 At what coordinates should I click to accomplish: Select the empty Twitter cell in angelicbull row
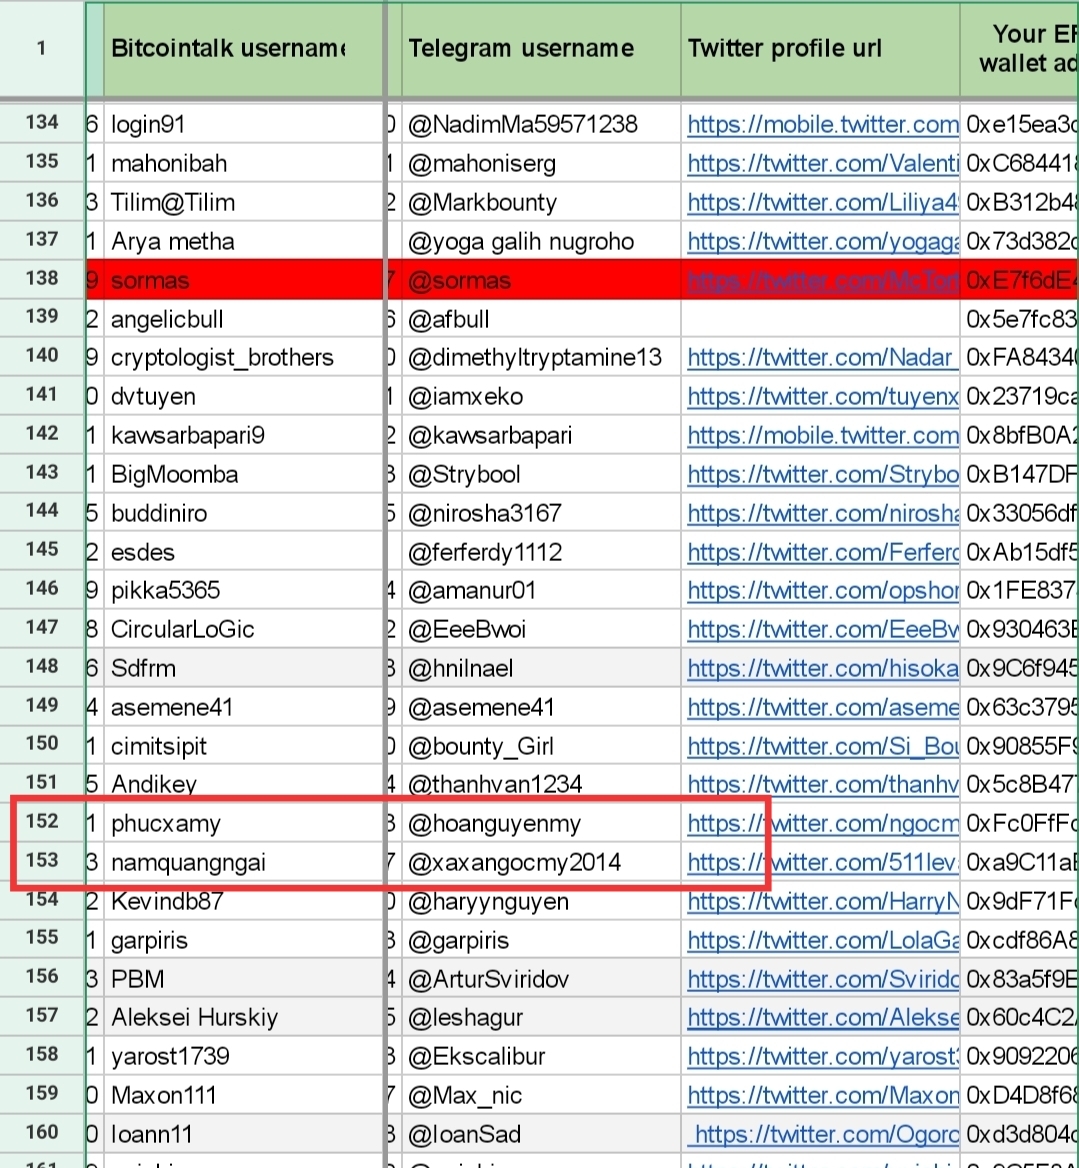click(820, 319)
